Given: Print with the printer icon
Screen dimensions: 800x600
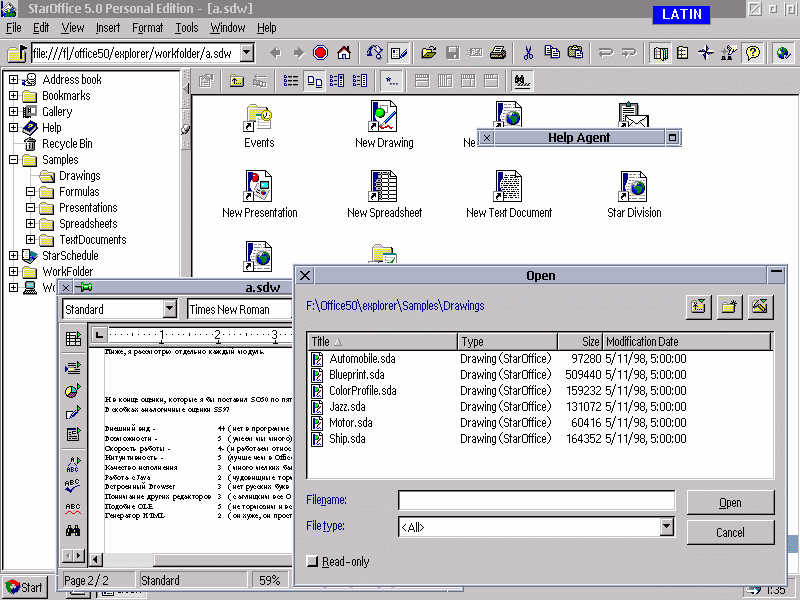Looking at the screenshot, I should point(498,53).
